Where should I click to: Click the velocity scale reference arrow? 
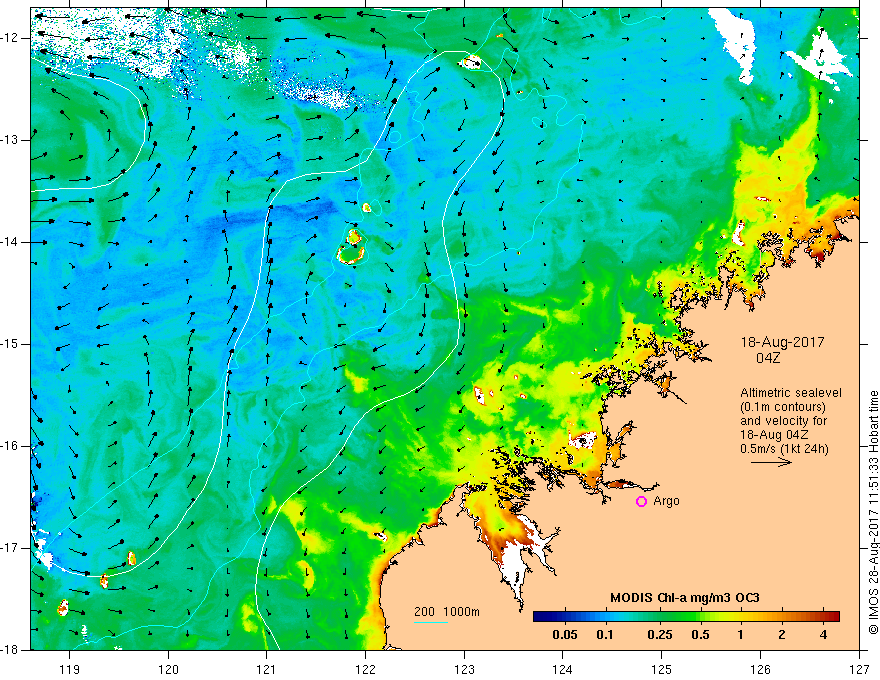click(771, 462)
